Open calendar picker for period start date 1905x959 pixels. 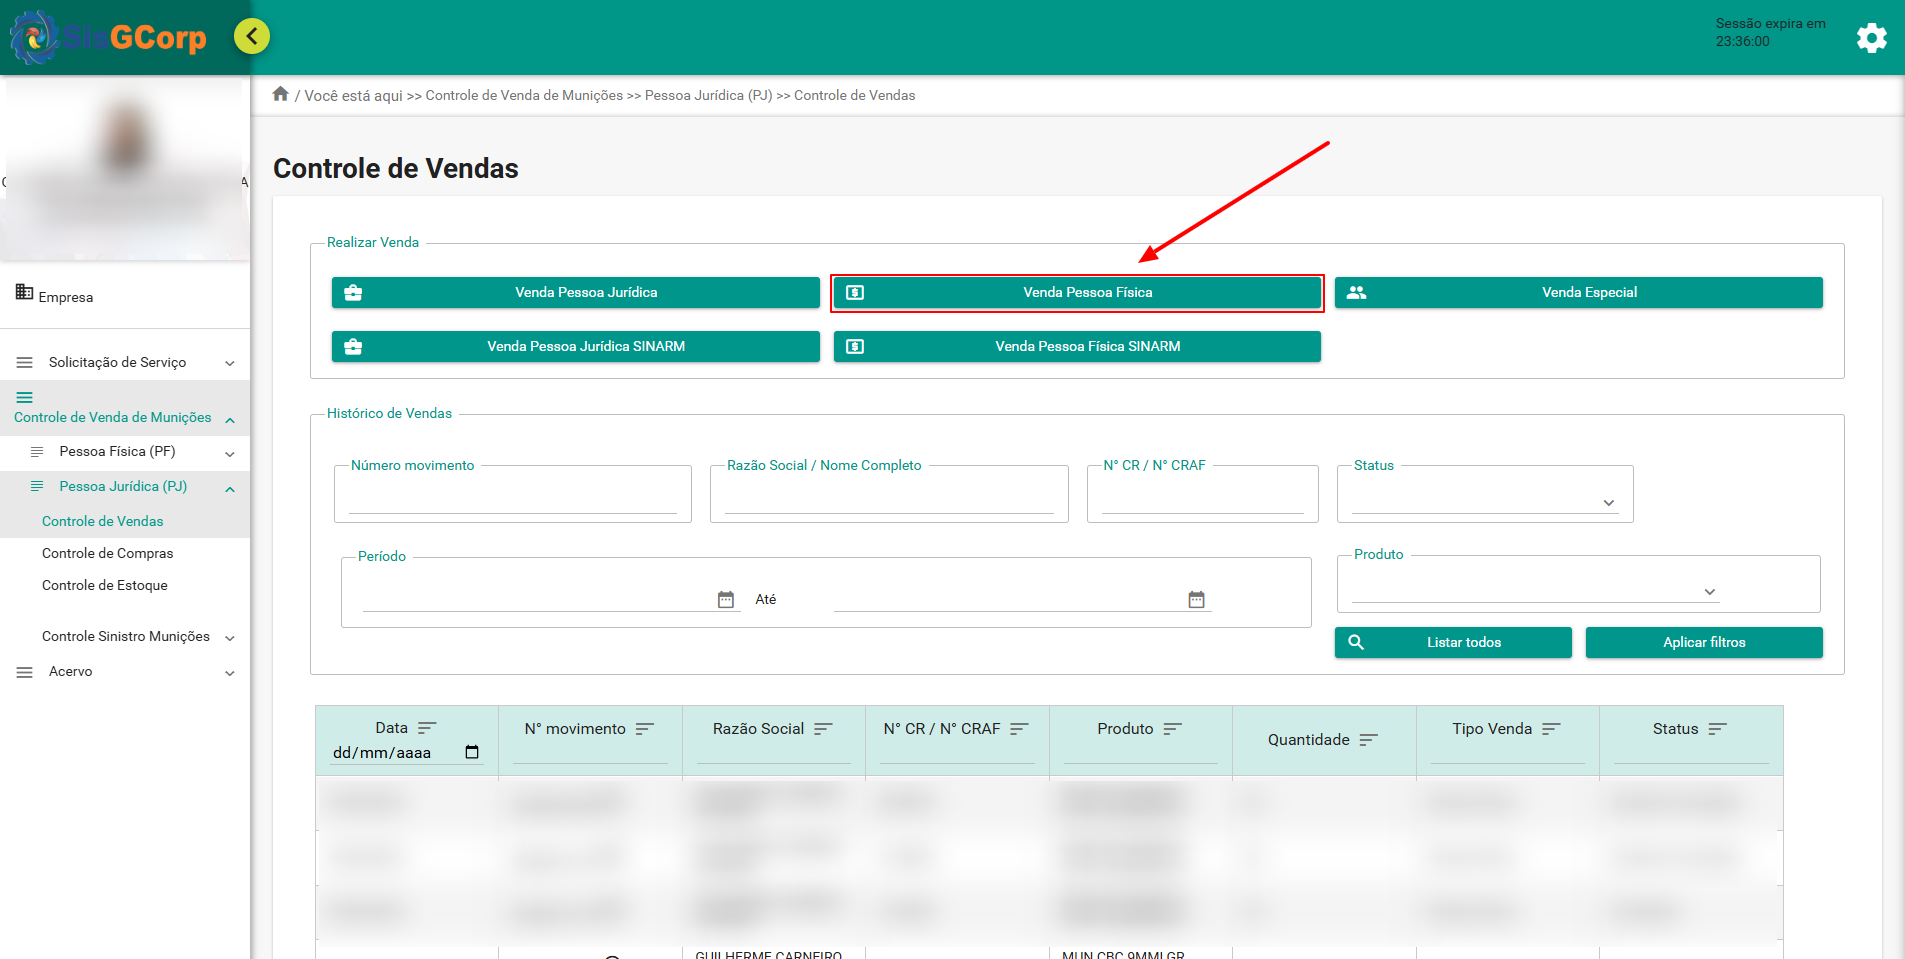[726, 599]
